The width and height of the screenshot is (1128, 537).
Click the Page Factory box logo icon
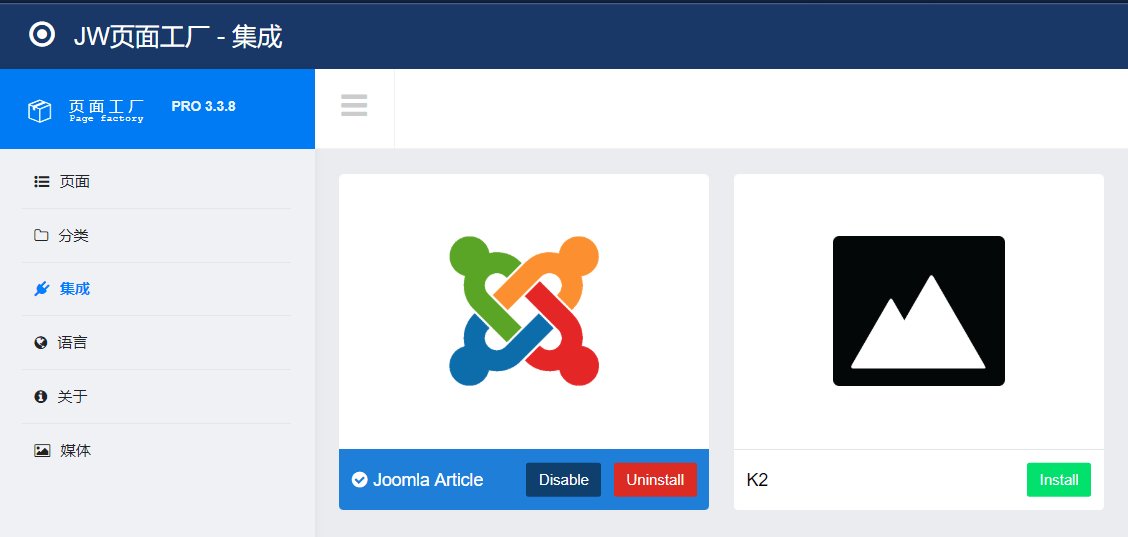(40, 110)
